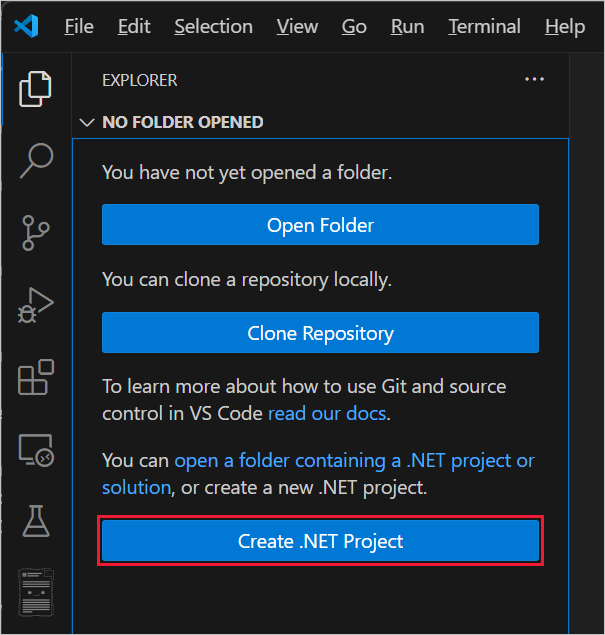The width and height of the screenshot is (605, 635).
Task: Open the File menu
Action: pos(78,26)
